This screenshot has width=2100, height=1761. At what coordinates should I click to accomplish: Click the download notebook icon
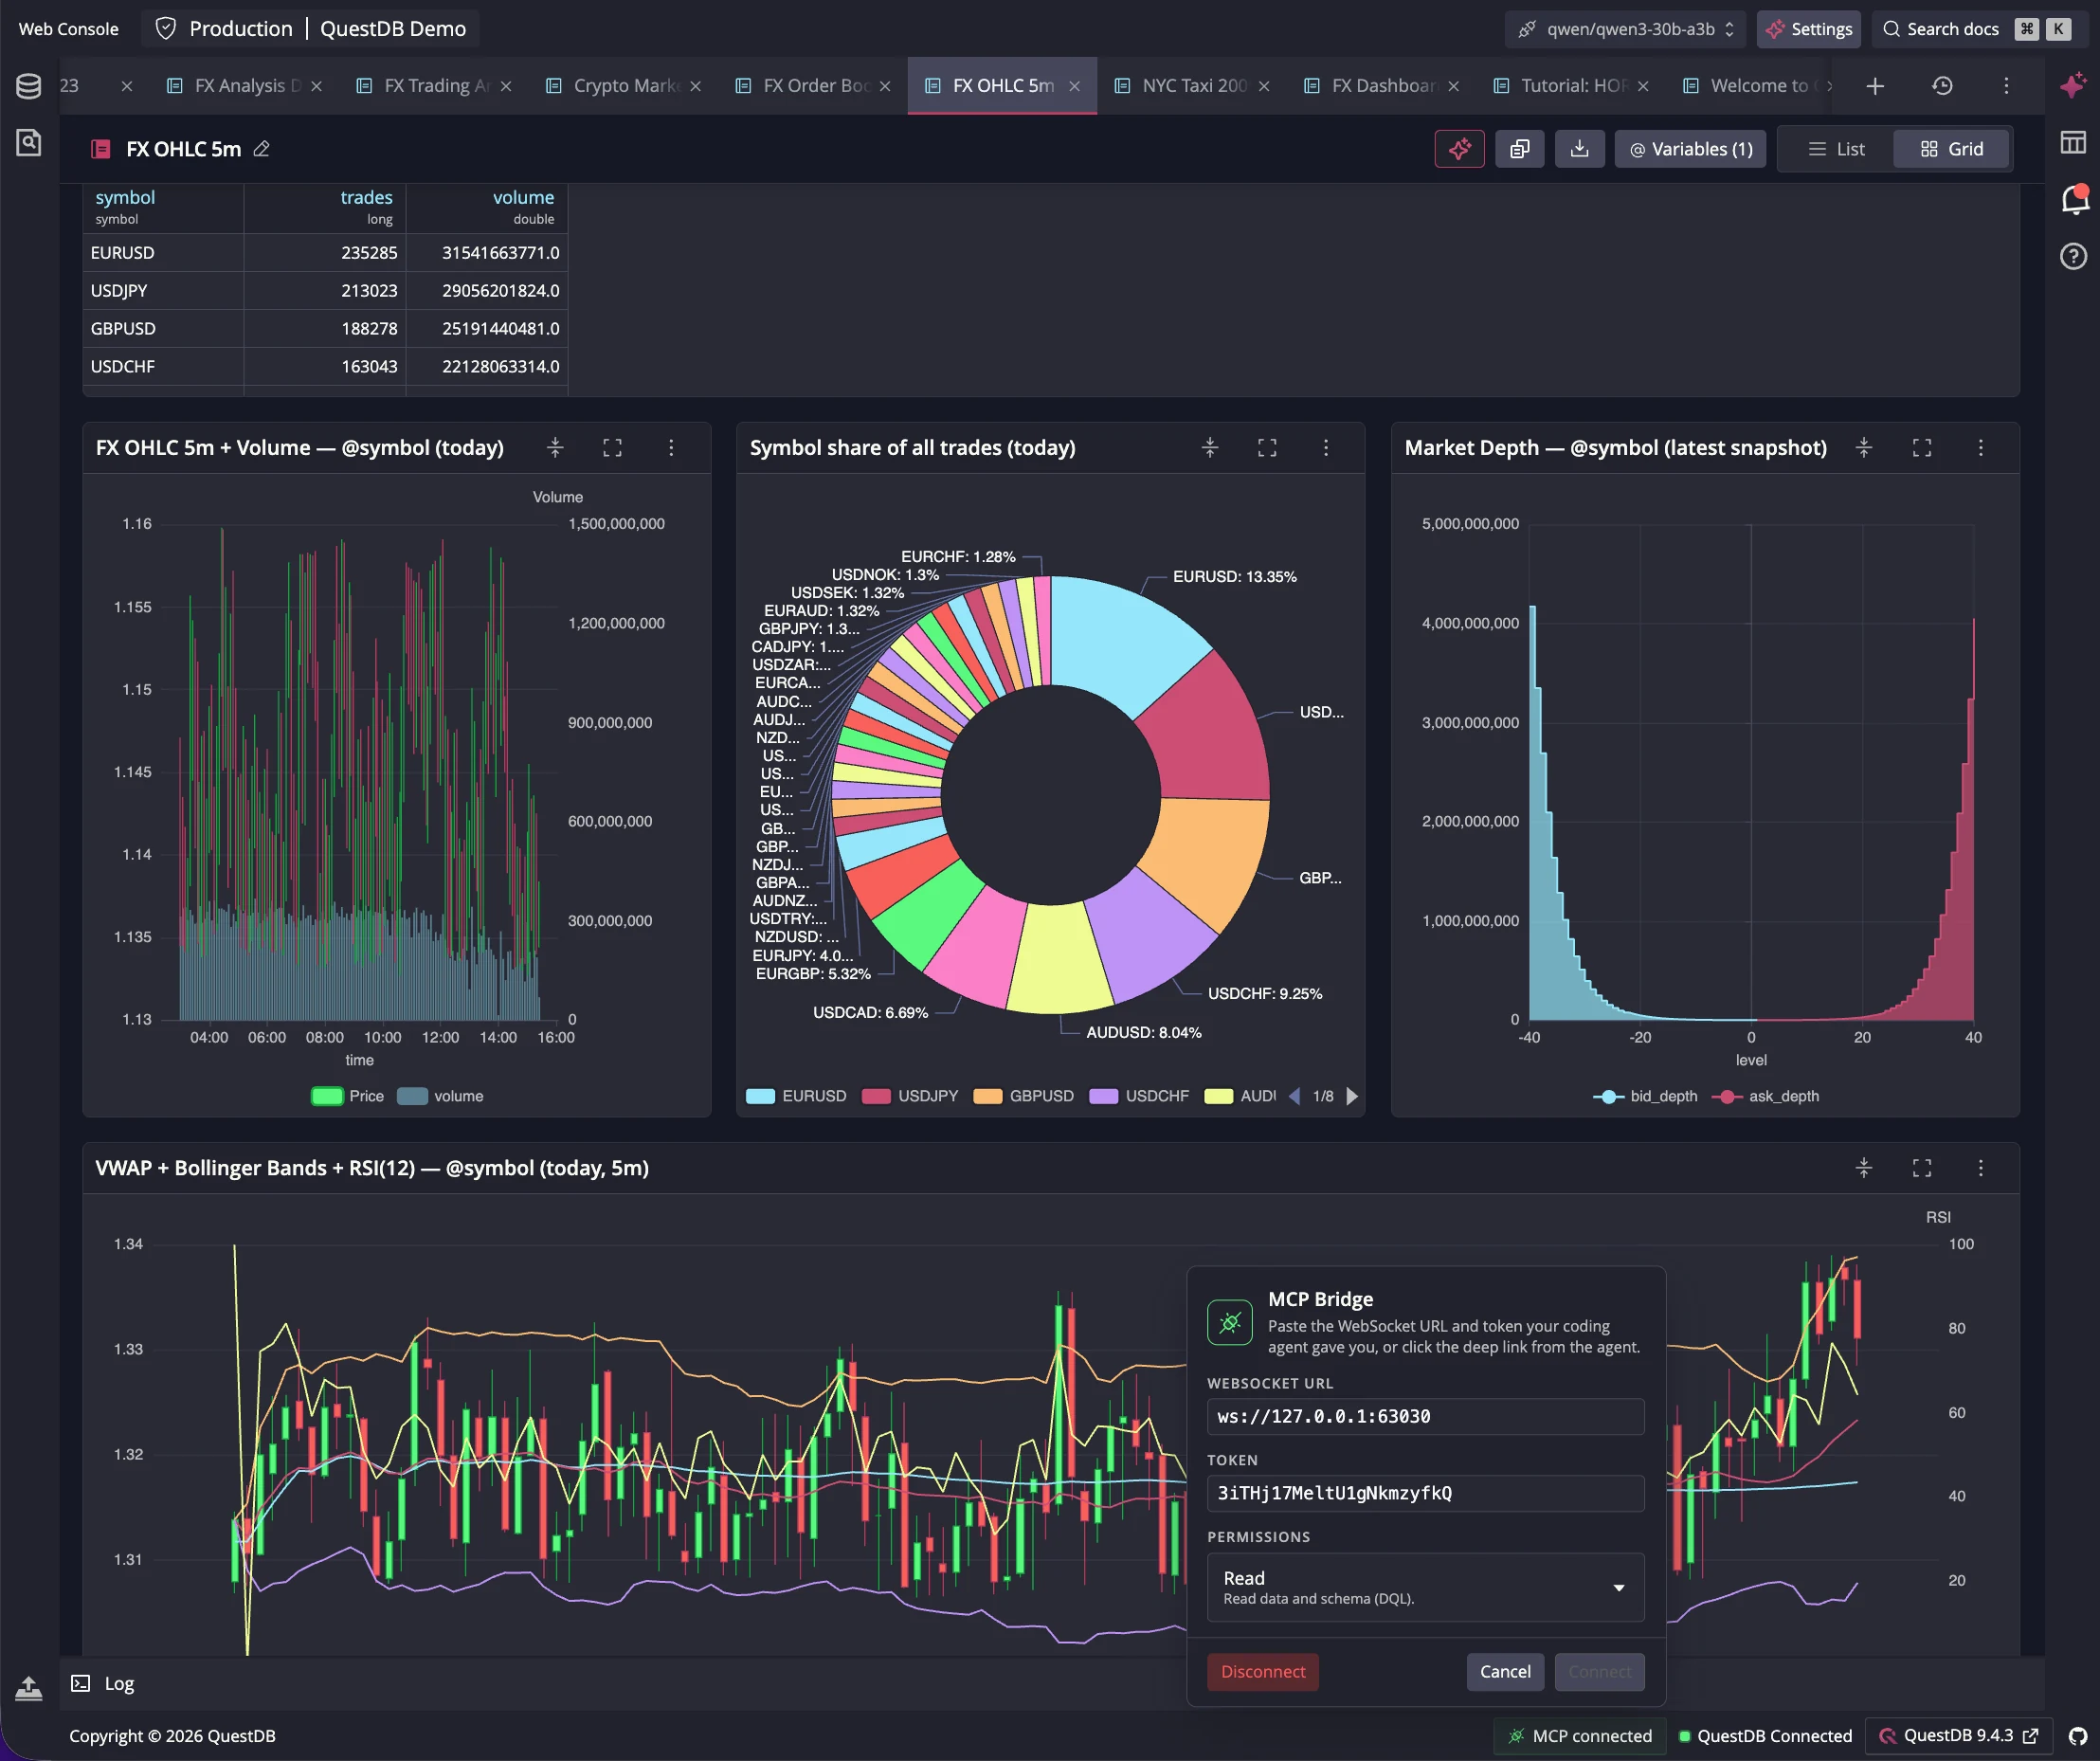pos(1579,149)
